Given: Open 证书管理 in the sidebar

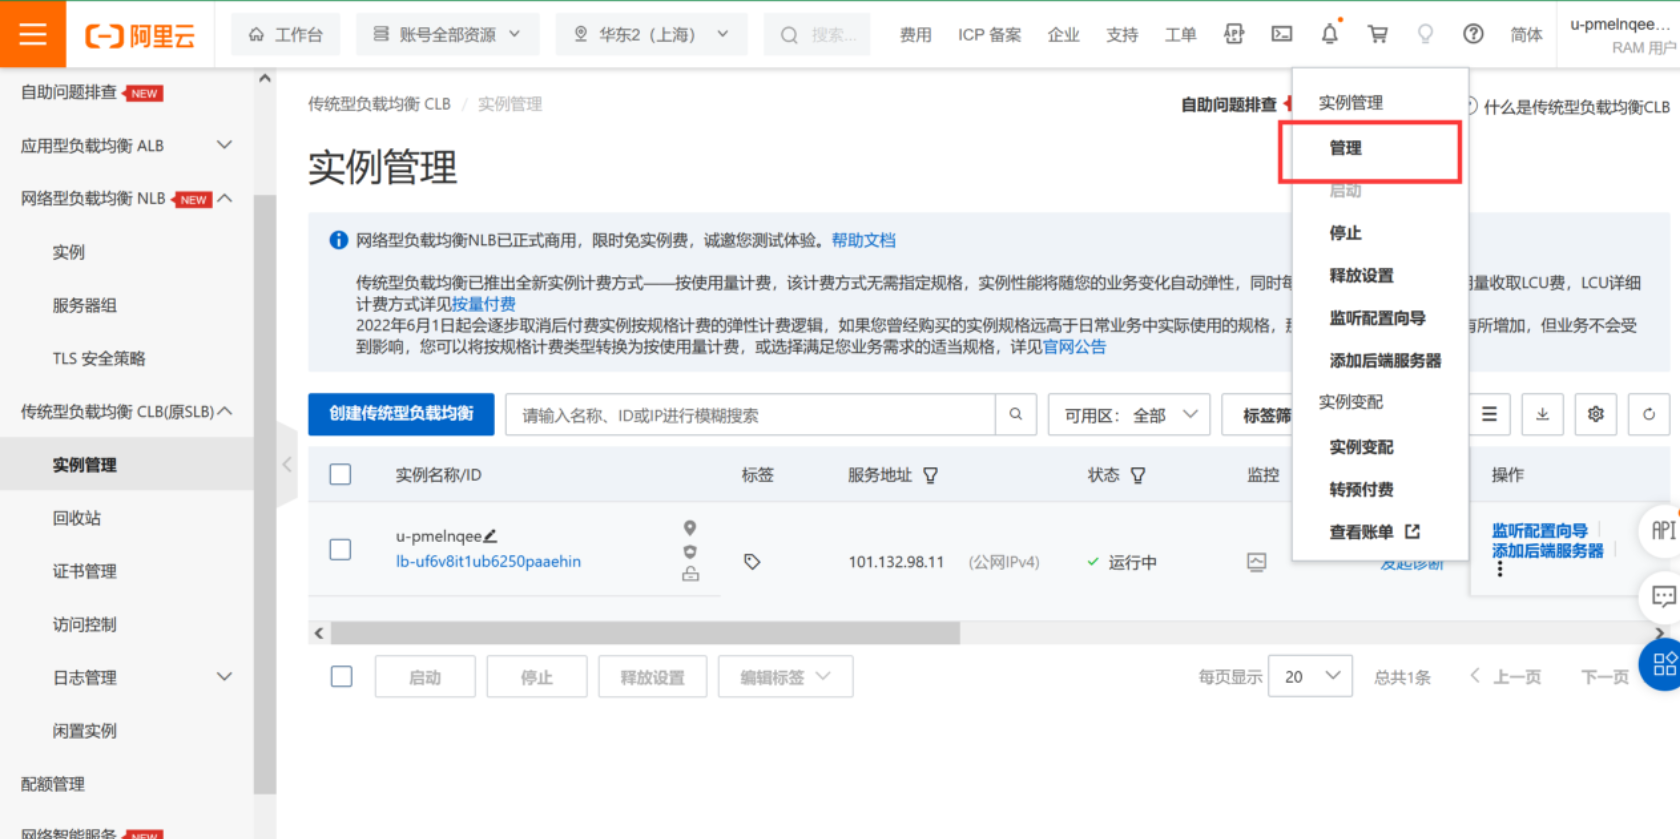Looking at the screenshot, I should point(85,571).
